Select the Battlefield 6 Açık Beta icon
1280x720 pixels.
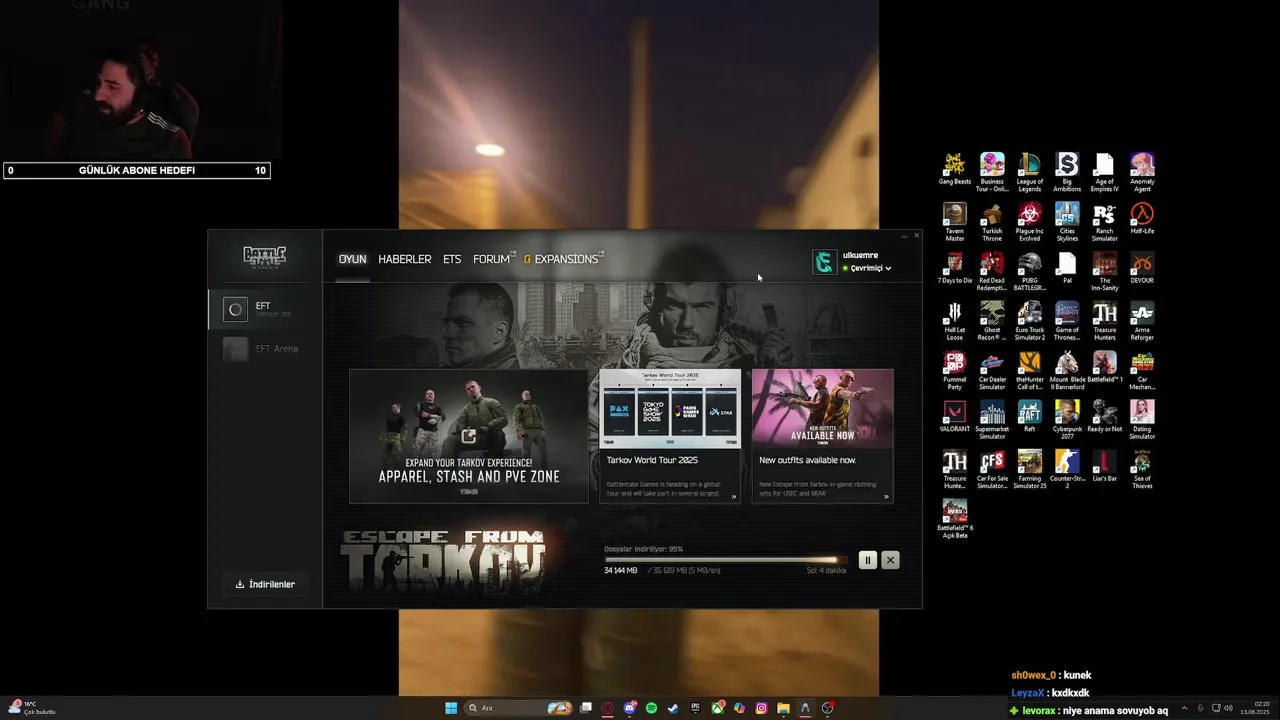[x=955, y=518]
